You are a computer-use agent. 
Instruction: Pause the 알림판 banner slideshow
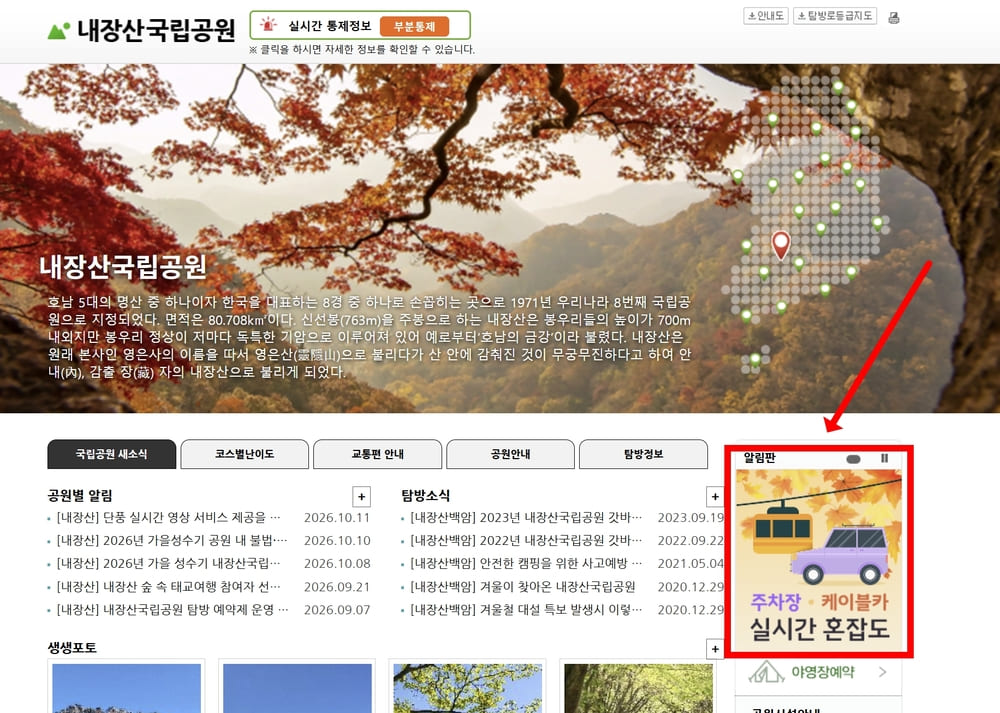coord(884,458)
